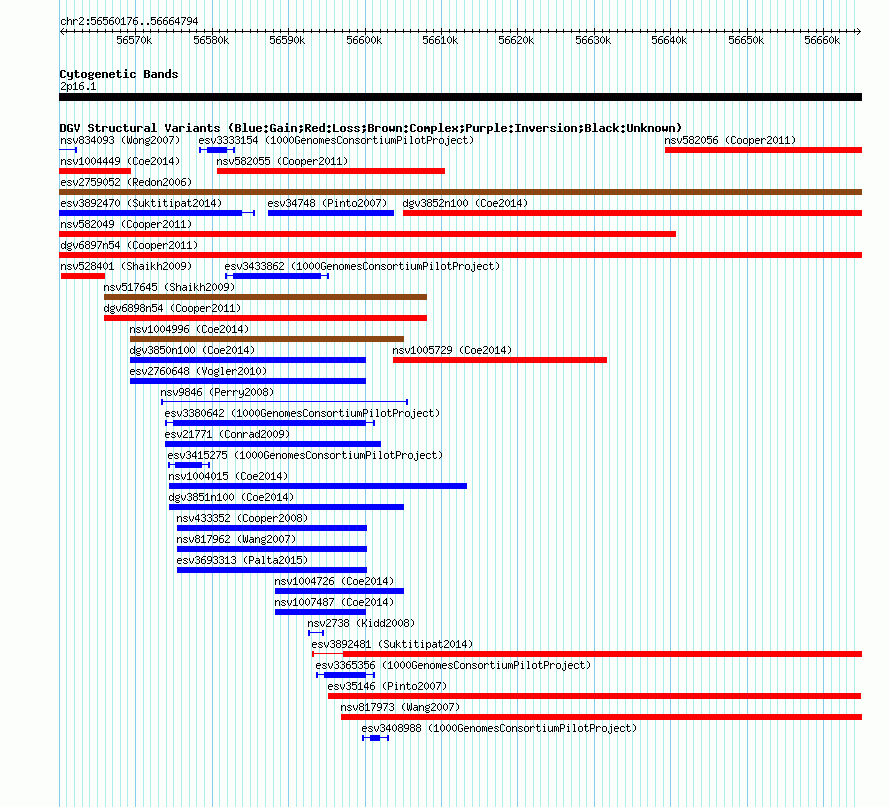Open nsv817973 (Wang2007) label
Screen dimensions: 890x807
400,707
